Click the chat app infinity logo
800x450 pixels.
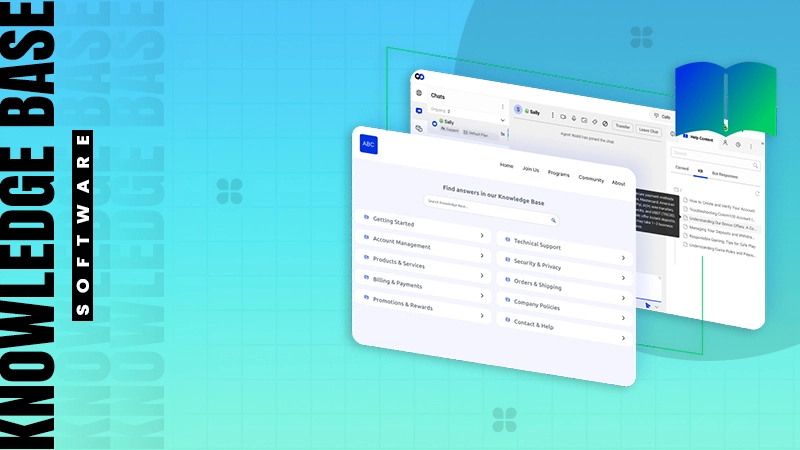419,76
